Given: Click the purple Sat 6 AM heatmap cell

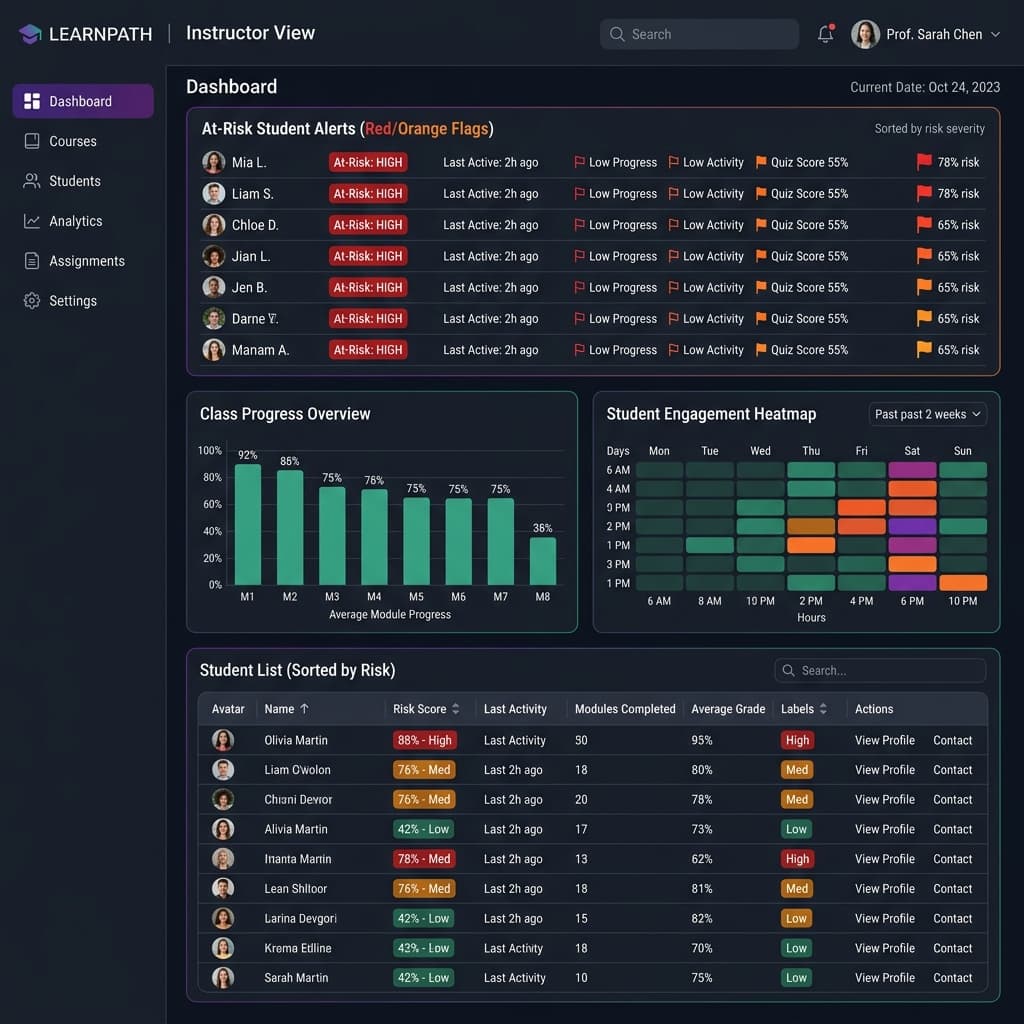Looking at the screenshot, I should tap(912, 470).
